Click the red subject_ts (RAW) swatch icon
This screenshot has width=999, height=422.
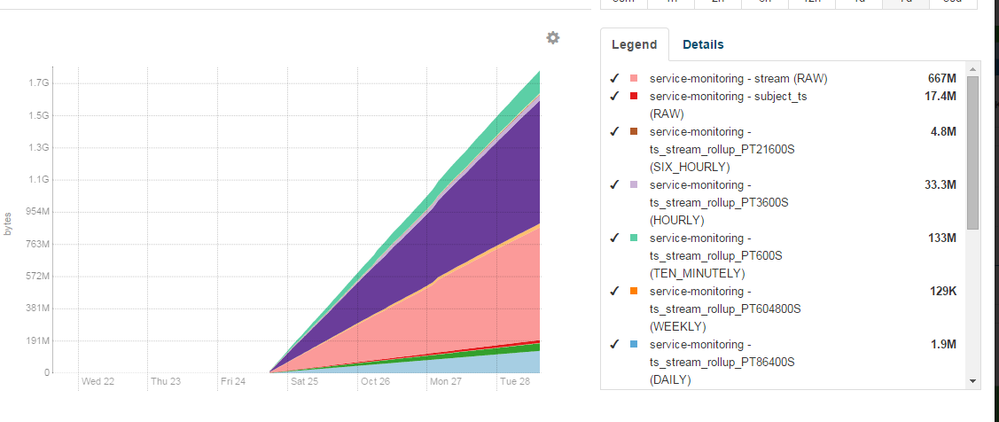[633, 96]
